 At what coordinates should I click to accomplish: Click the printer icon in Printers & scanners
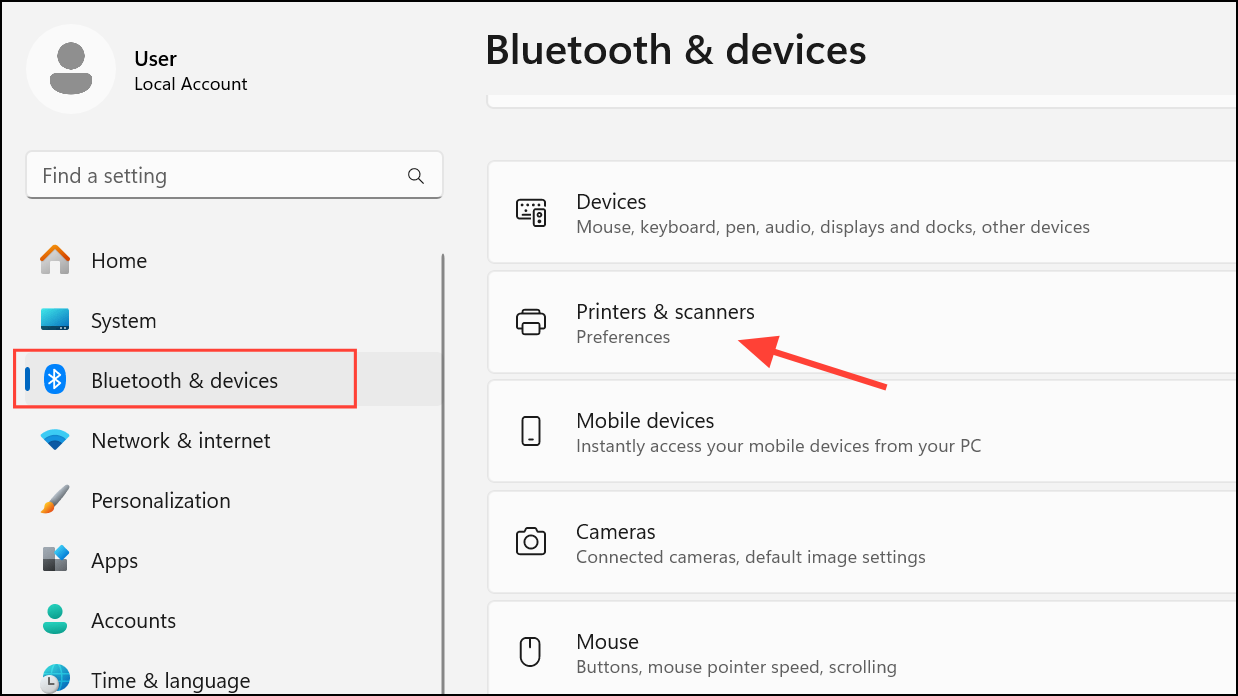point(530,322)
